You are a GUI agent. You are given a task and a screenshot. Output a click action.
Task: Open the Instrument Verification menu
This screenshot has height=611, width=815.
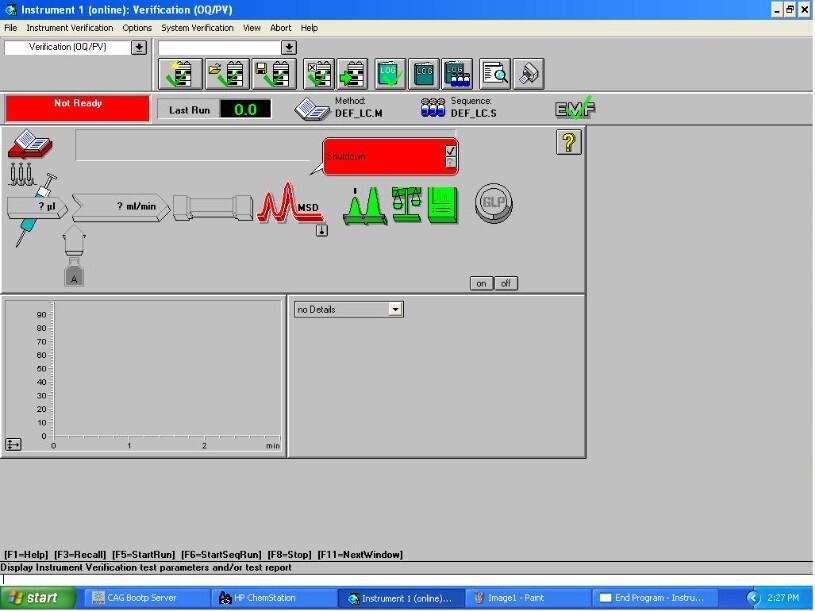coord(70,28)
